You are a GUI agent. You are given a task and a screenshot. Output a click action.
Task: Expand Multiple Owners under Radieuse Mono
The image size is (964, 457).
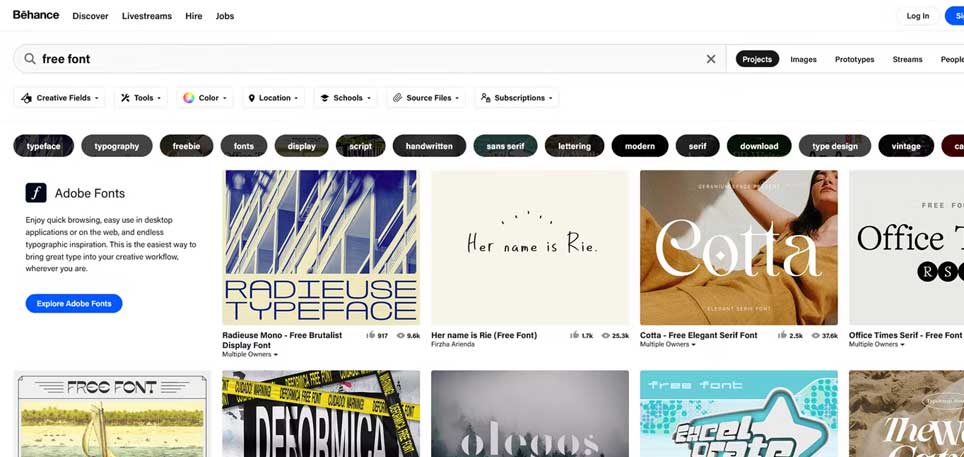pyautogui.click(x=250, y=354)
